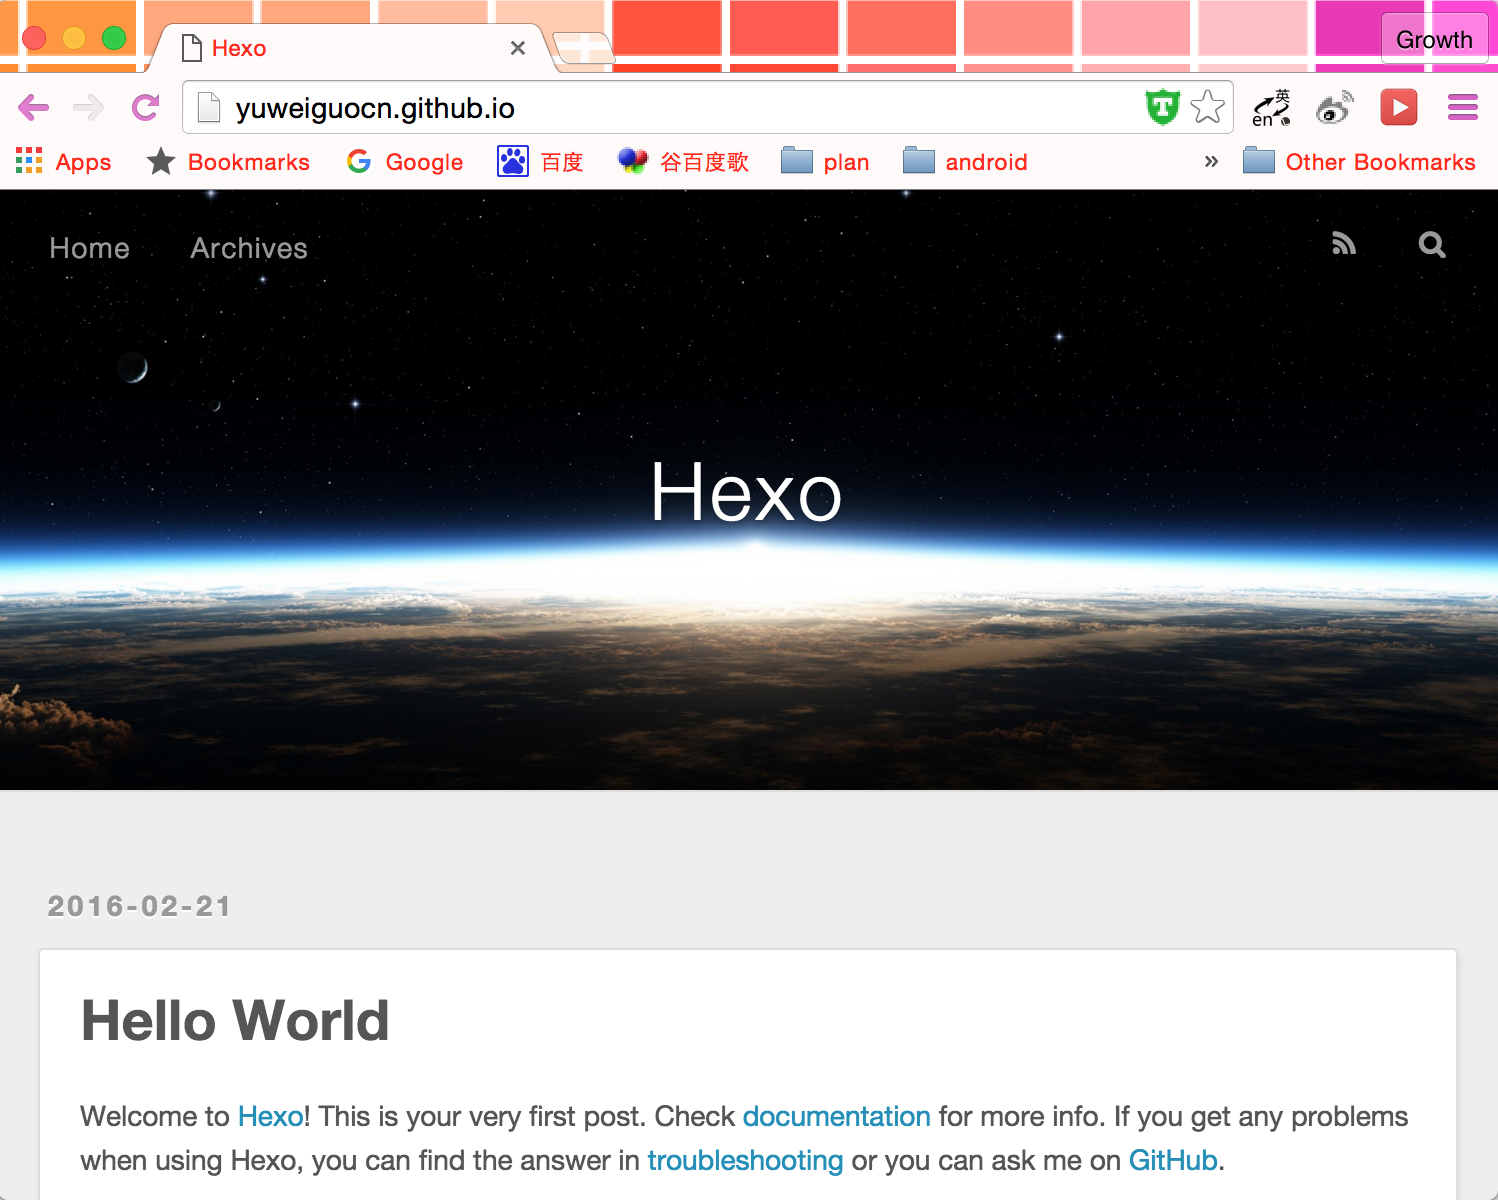Click the page info icon in address bar
Screen dimensions: 1498x1200
tap(209, 107)
